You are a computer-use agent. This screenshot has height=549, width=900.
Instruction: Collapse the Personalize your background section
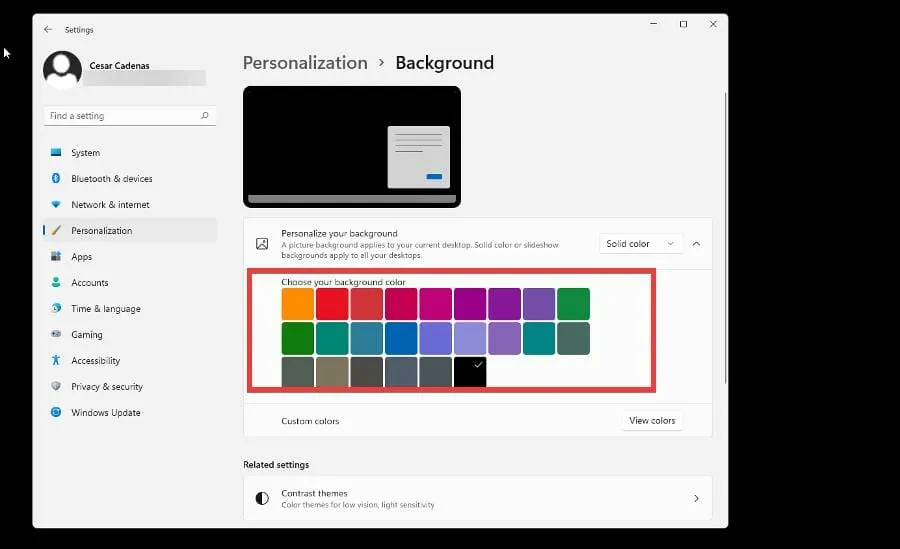696,244
